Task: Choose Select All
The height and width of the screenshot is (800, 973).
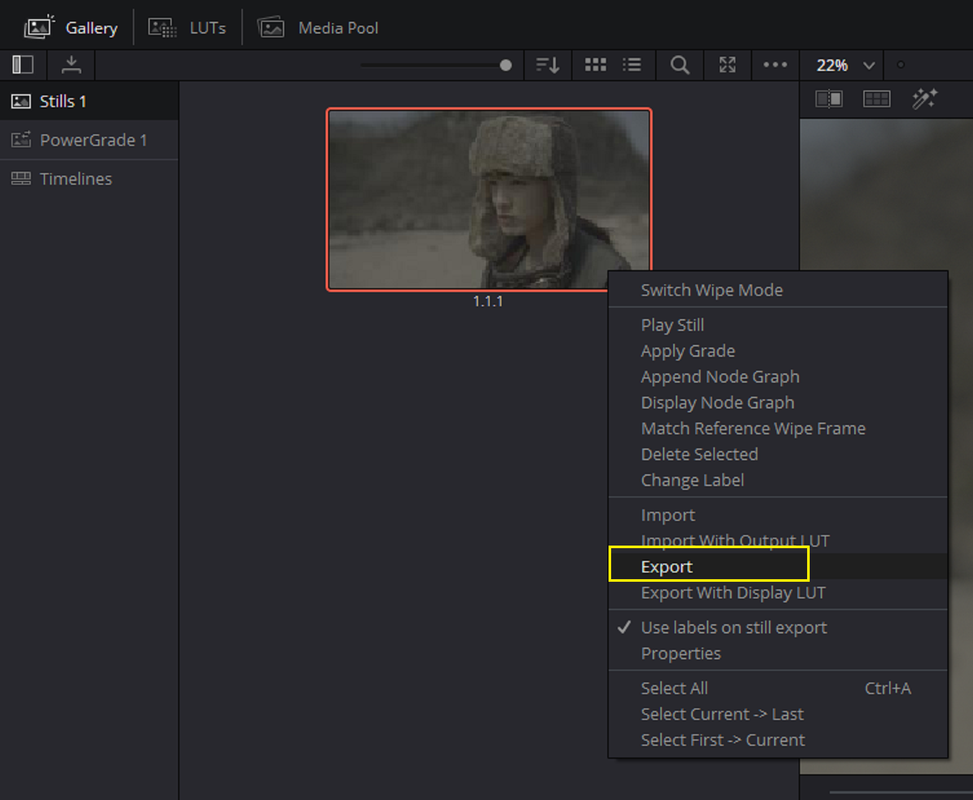Action: 778,688
